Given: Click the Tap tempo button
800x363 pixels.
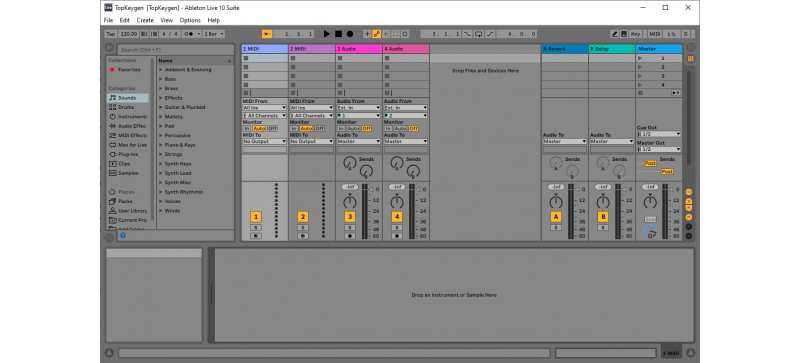Looking at the screenshot, I should tap(111, 34).
